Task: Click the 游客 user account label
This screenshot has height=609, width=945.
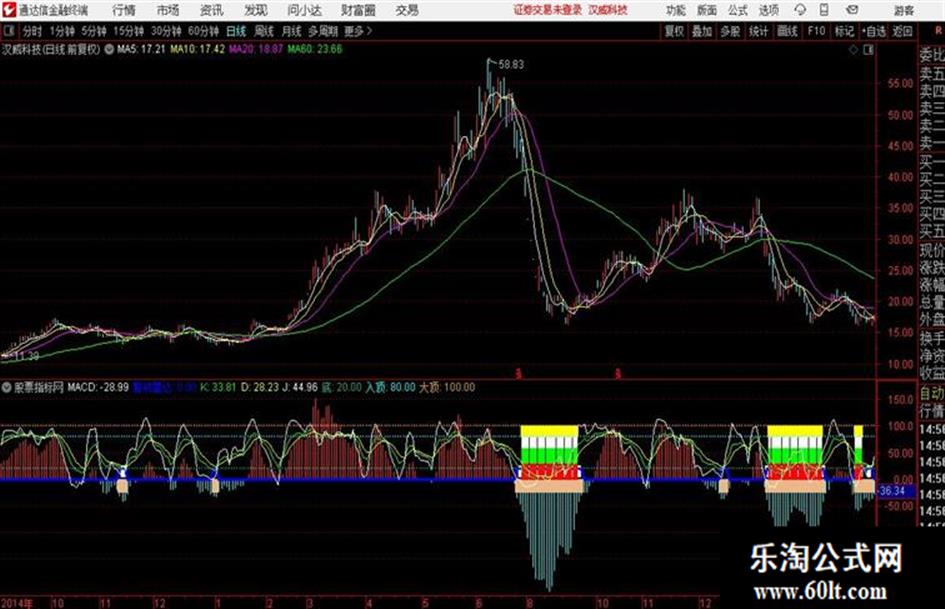Action: pos(903,10)
